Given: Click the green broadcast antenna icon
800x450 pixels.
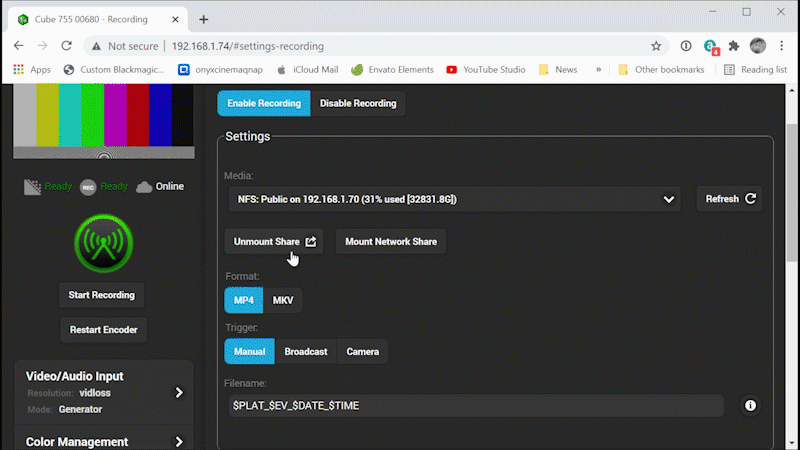Looking at the screenshot, I should coord(103,245).
